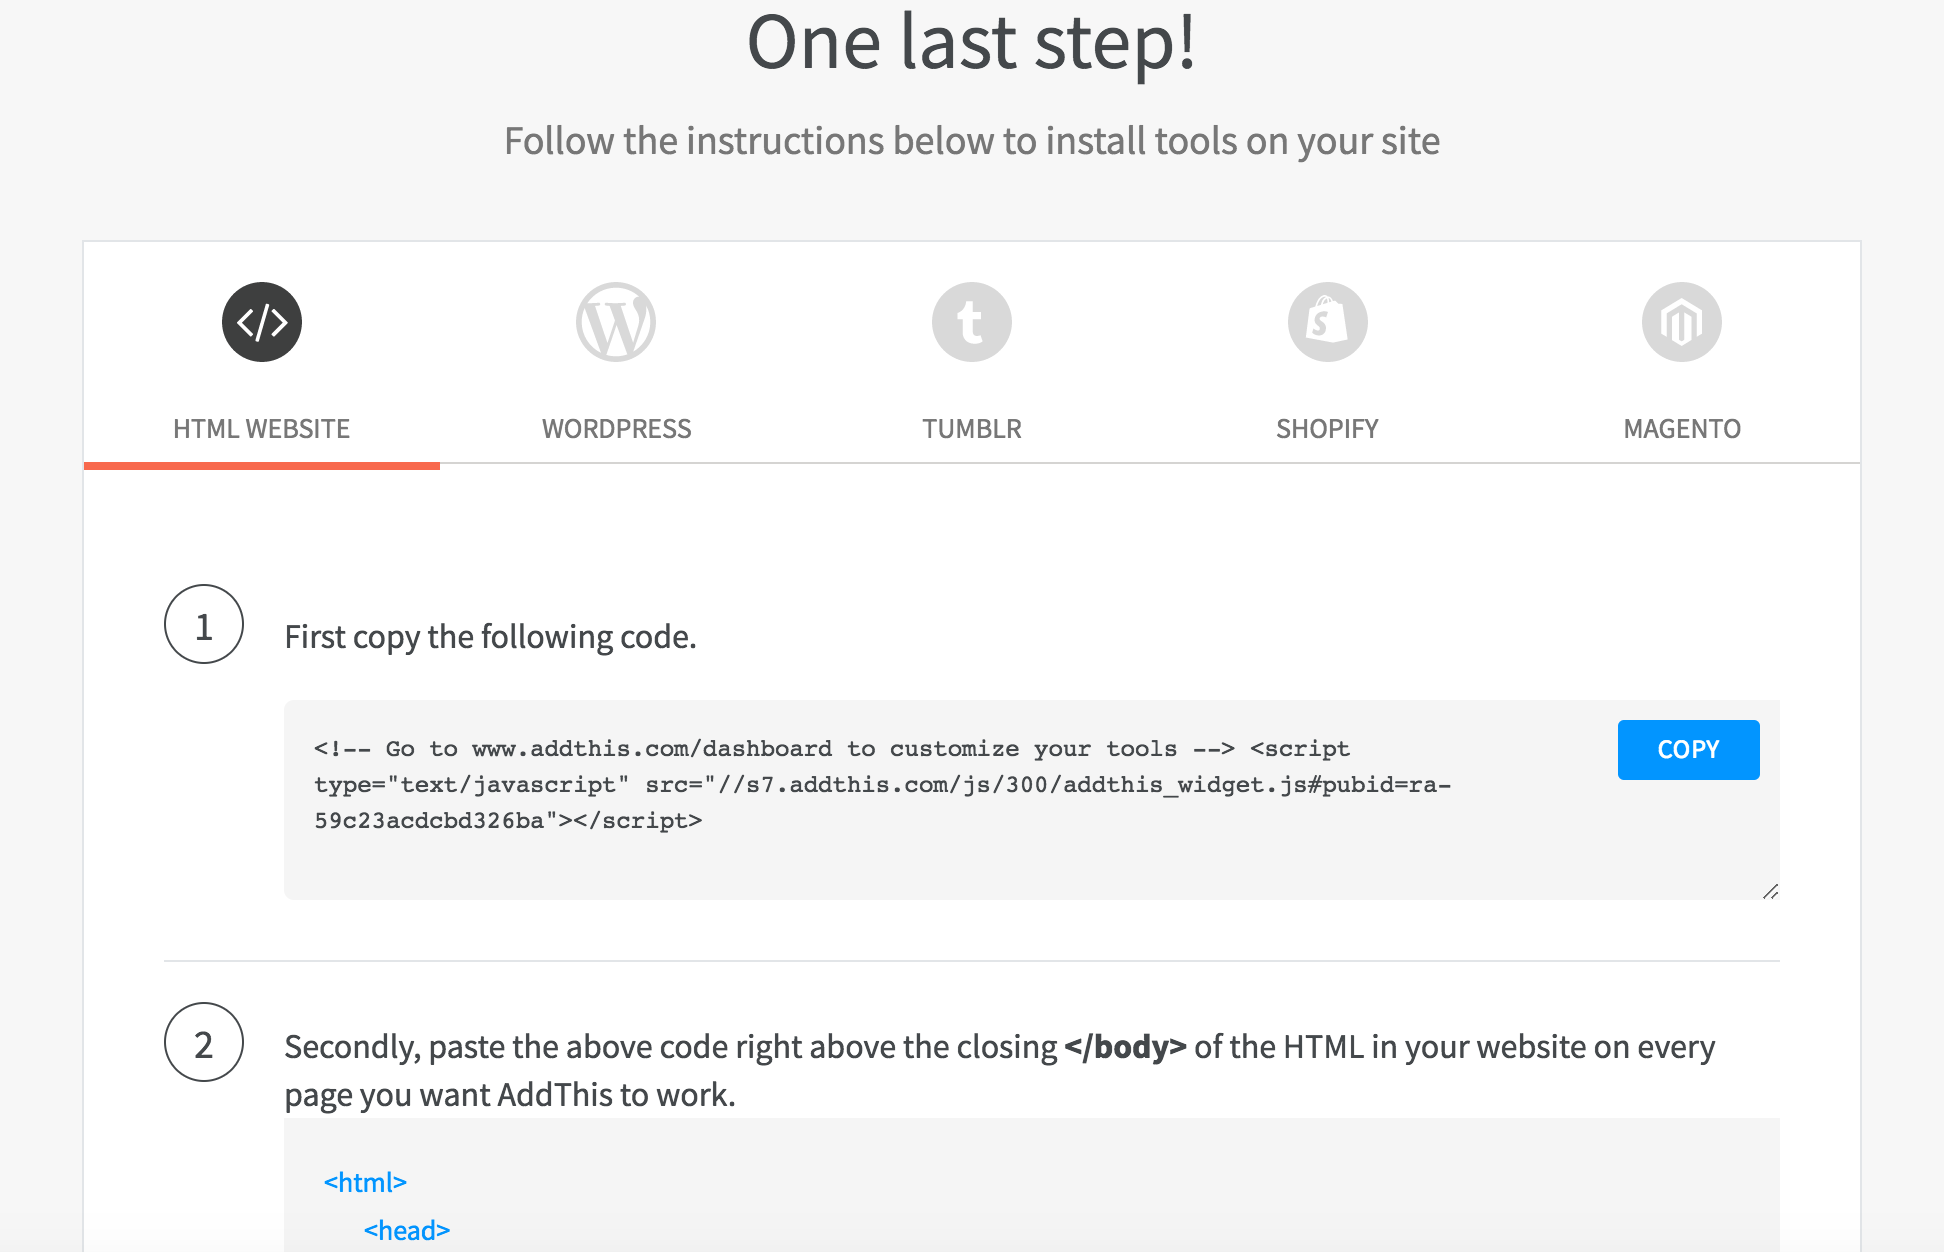
Task: Click the bold </body> text
Action: (x=1125, y=1047)
